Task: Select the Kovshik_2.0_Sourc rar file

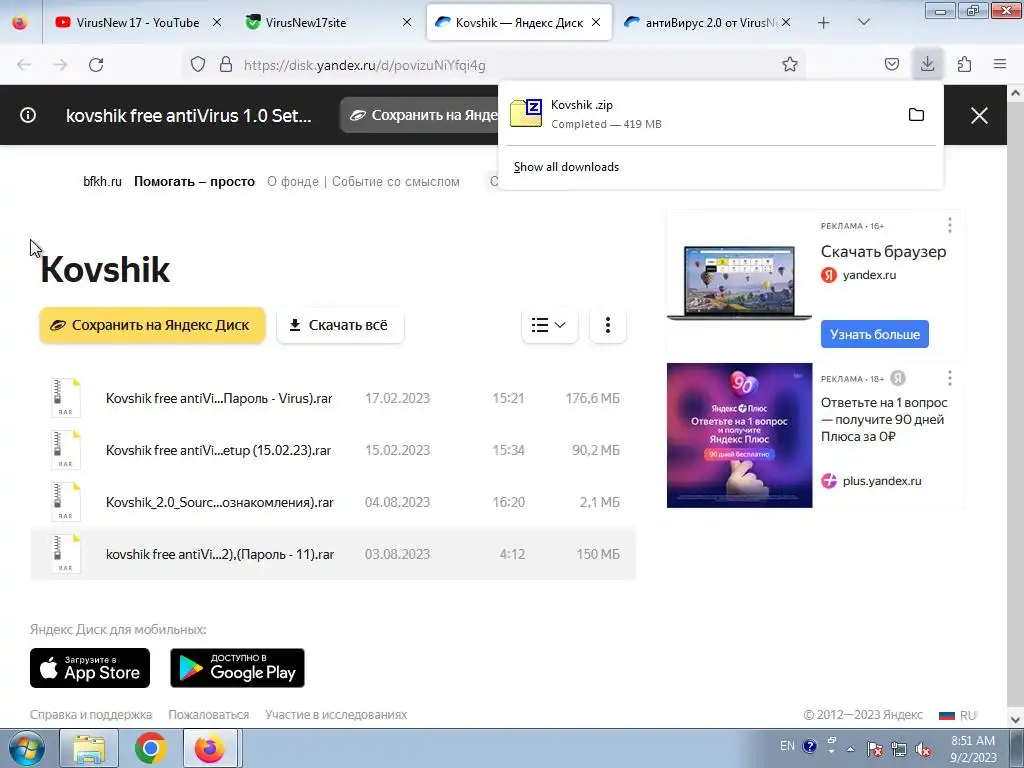Action: coord(333,502)
